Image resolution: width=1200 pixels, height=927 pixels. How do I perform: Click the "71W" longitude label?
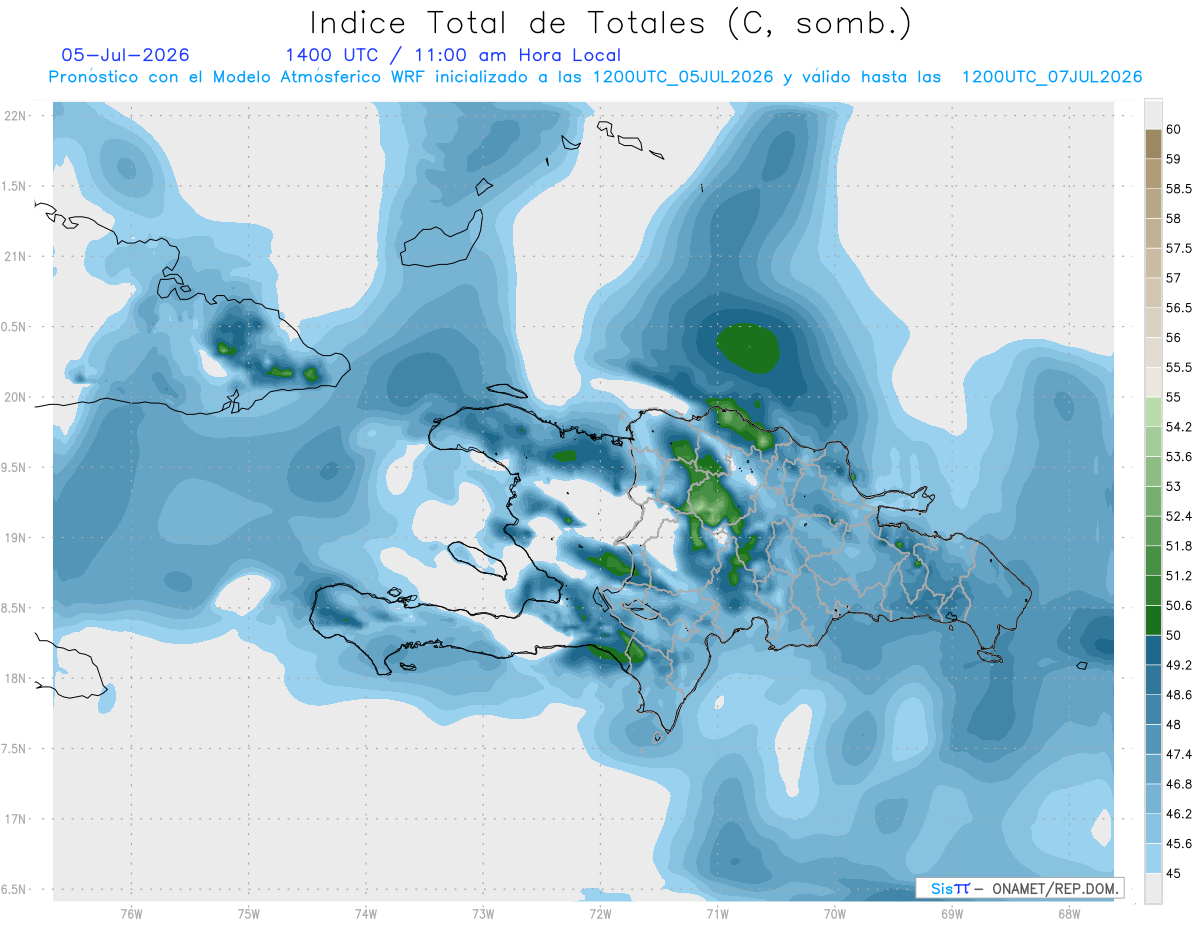[x=717, y=913]
